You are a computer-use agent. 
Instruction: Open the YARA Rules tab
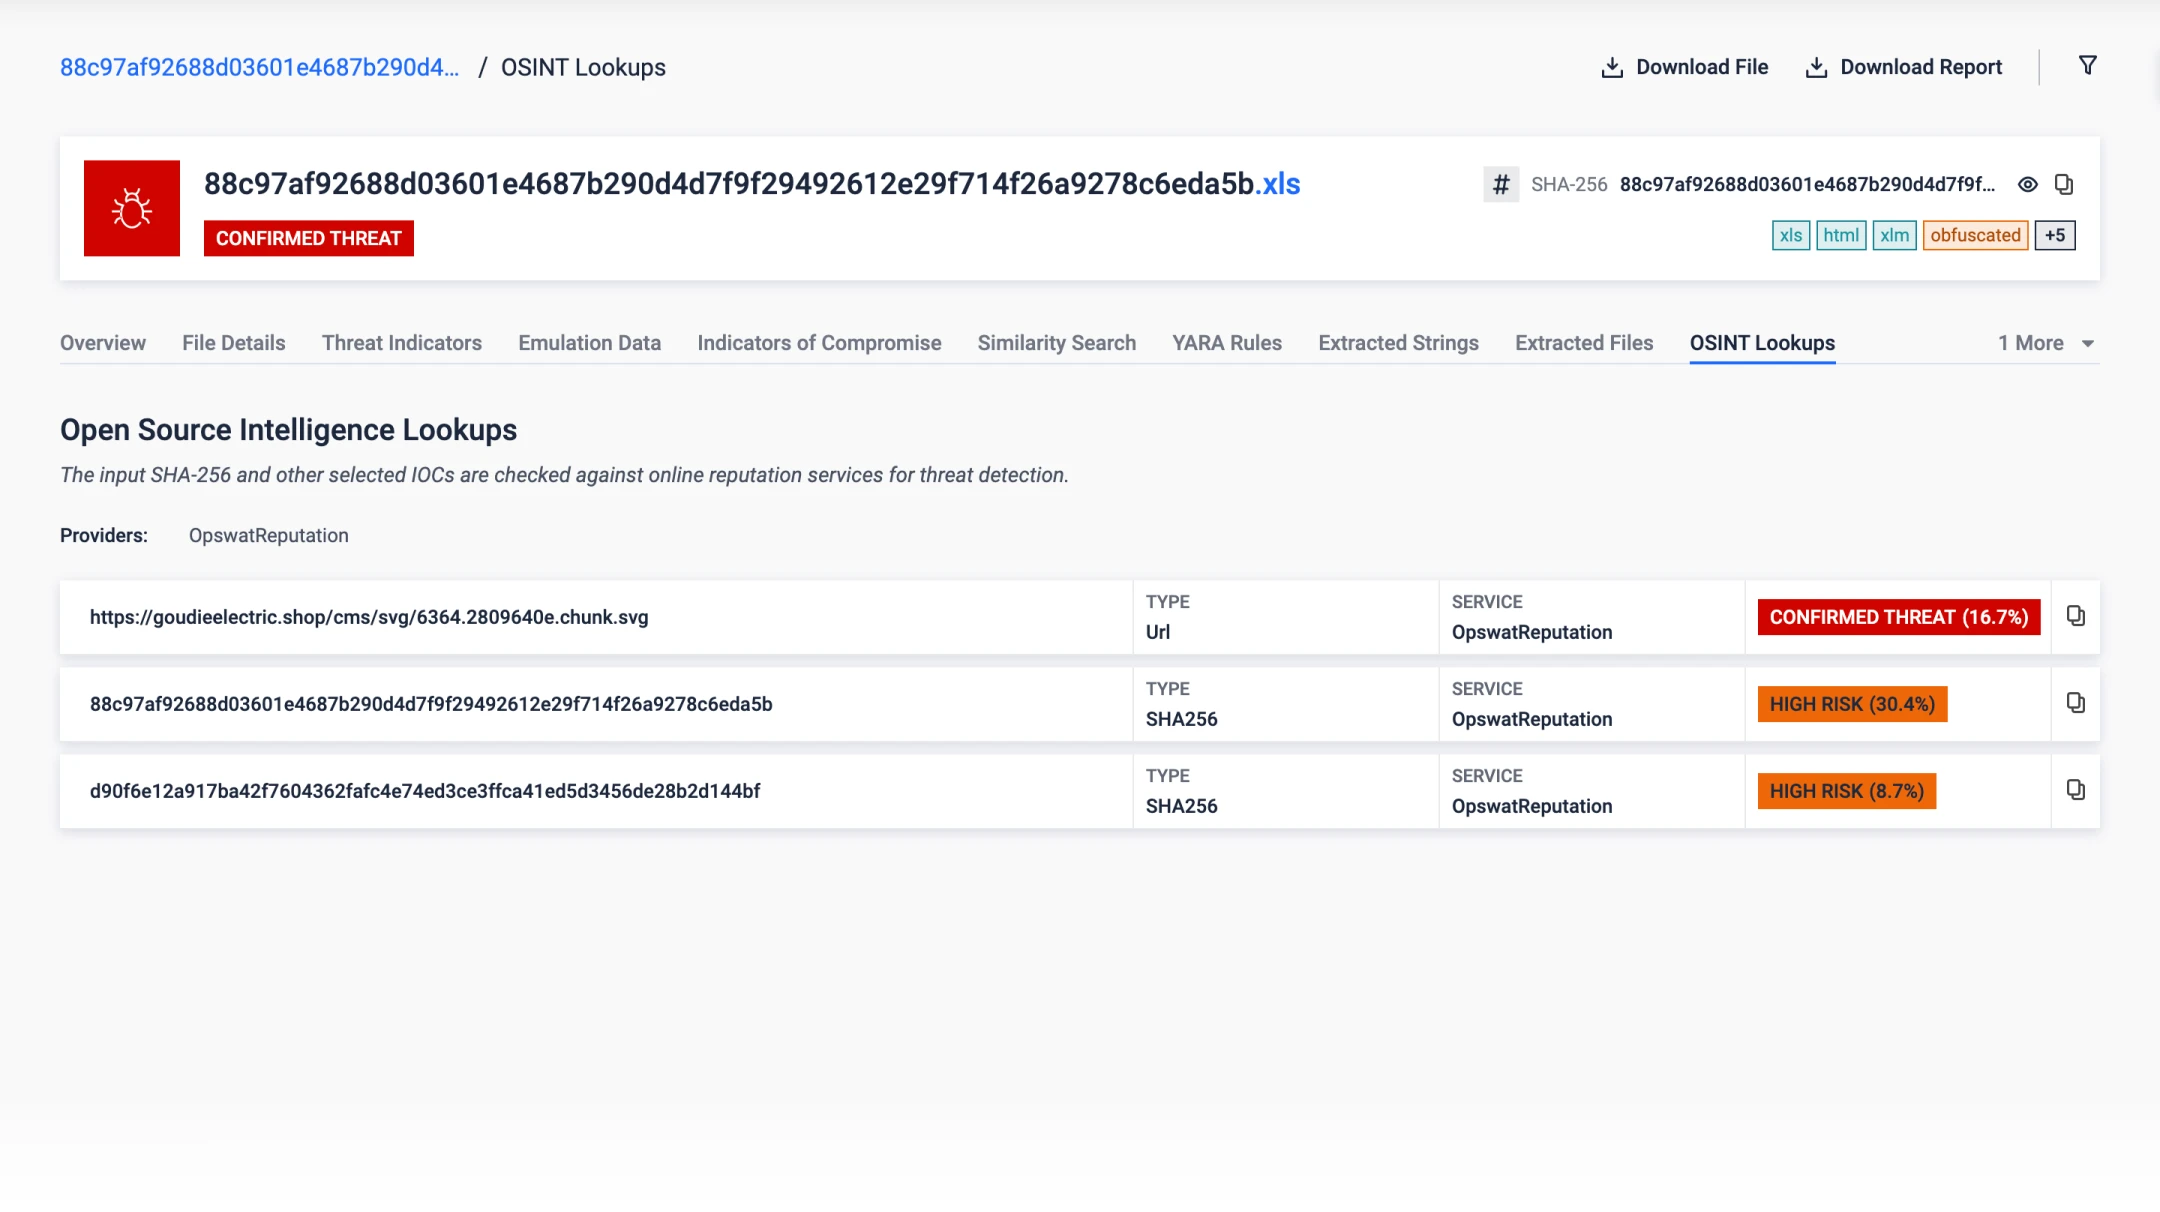(x=1226, y=343)
